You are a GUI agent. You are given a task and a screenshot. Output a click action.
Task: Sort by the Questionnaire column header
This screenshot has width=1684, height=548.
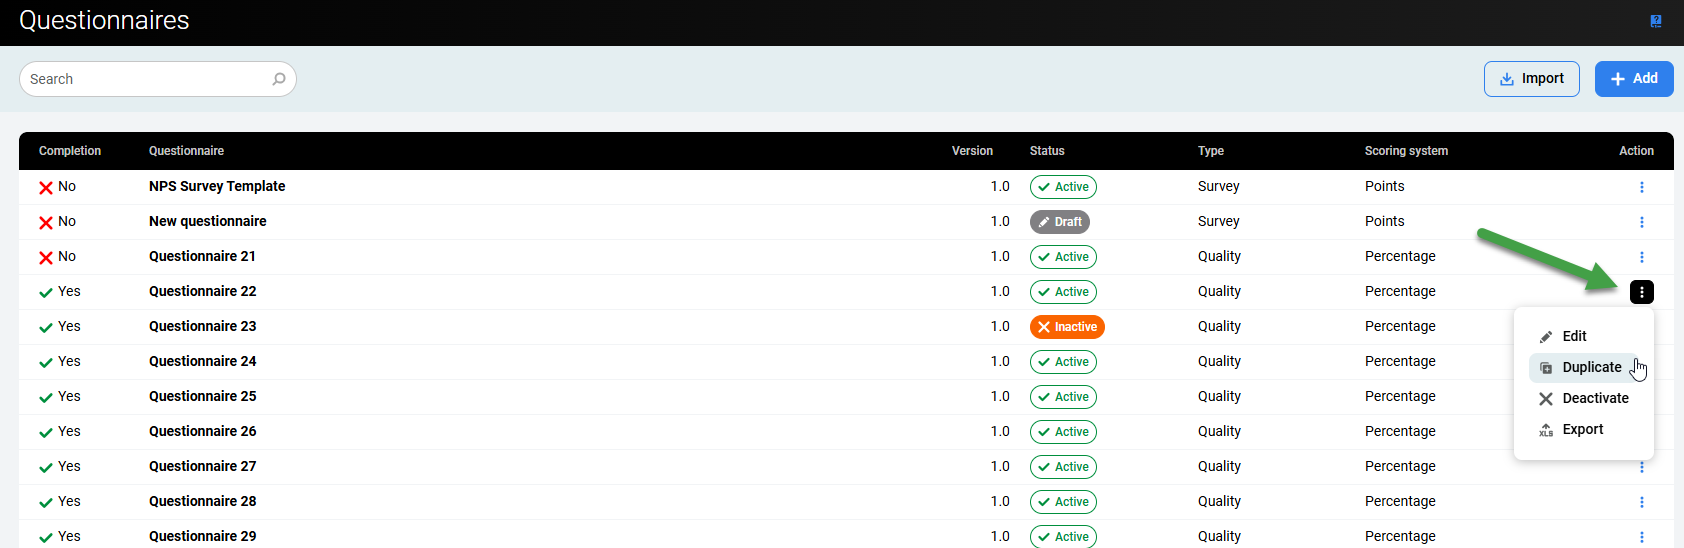[186, 151]
